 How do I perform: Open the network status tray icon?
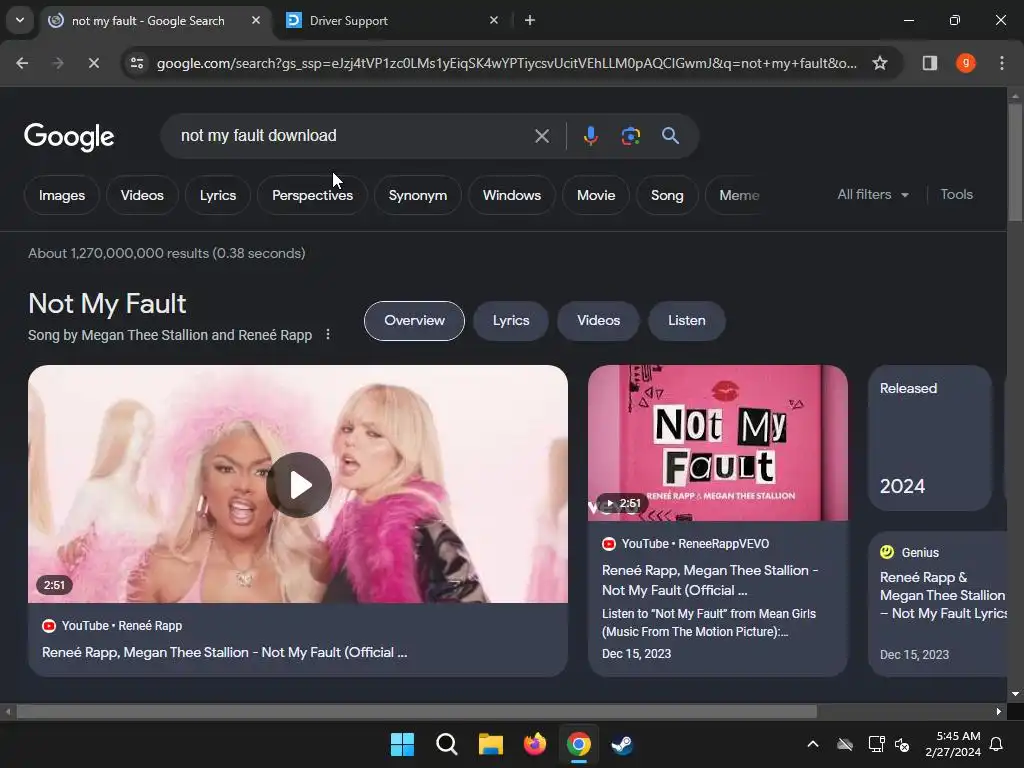(x=876, y=744)
